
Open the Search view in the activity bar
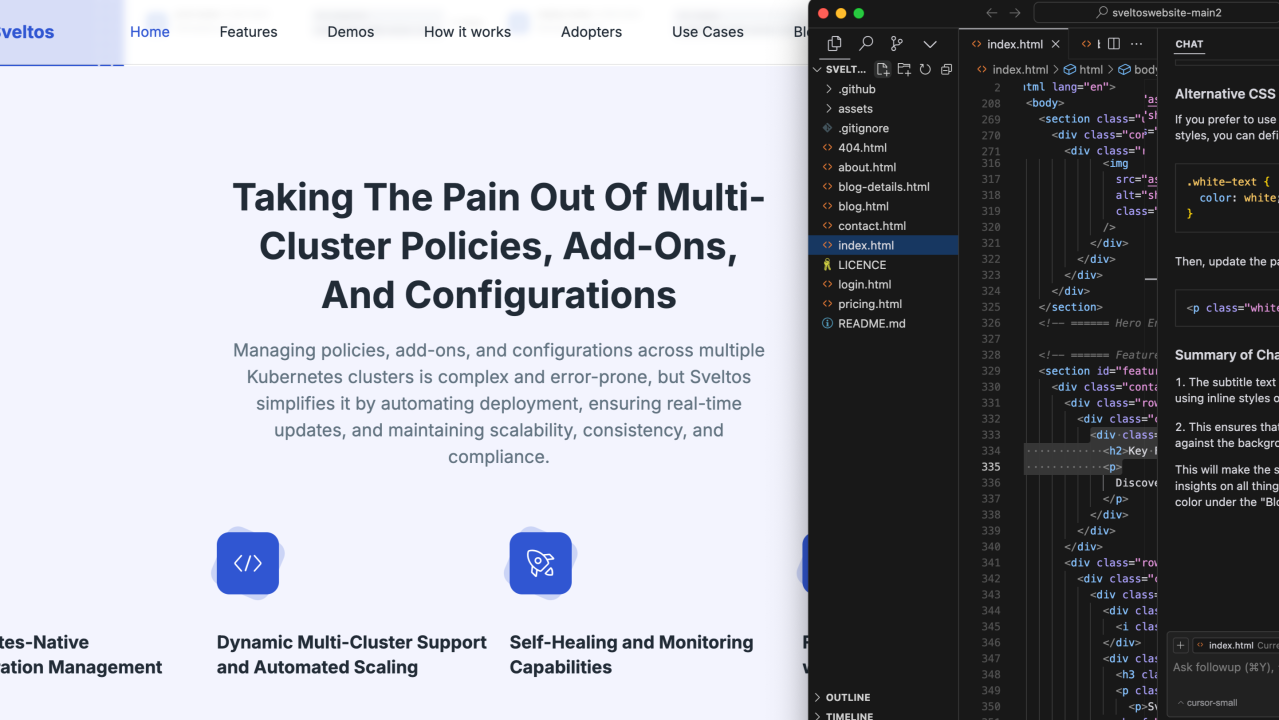pos(866,44)
